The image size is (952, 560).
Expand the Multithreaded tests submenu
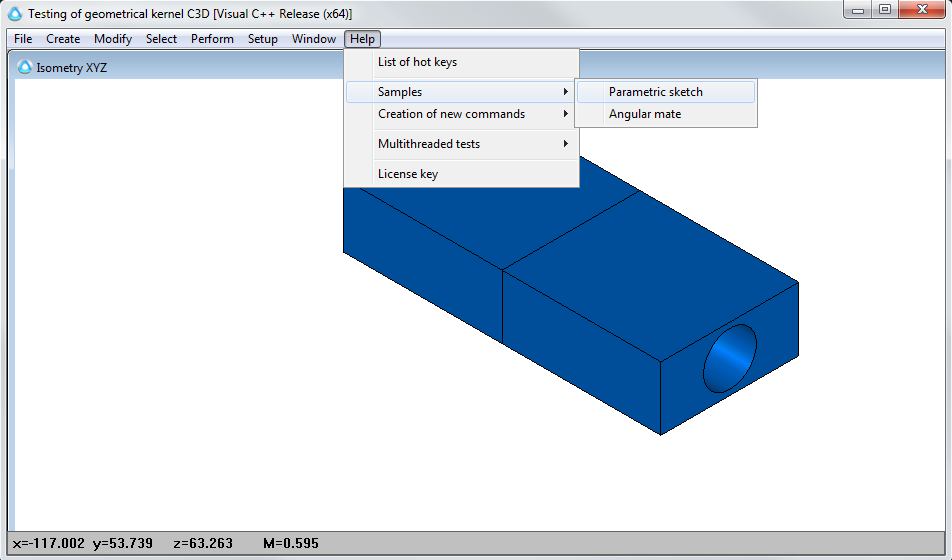point(461,144)
